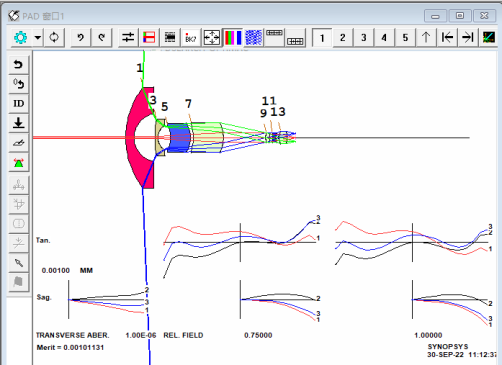Click the green lens with red arrows icon
This screenshot has width=502, height=365.
(19, 163)
